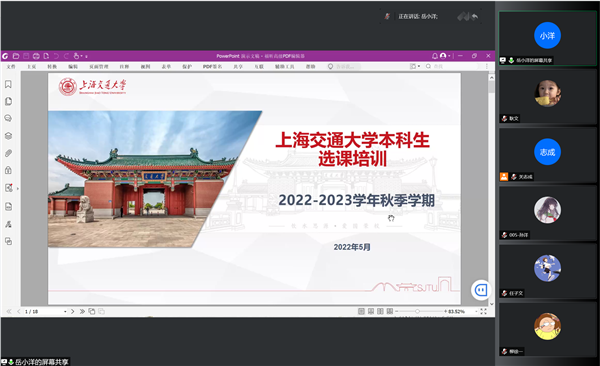This screenshot has height=366, width=600.
Task: Open the attachments paperclip panel
Action: 8,153
